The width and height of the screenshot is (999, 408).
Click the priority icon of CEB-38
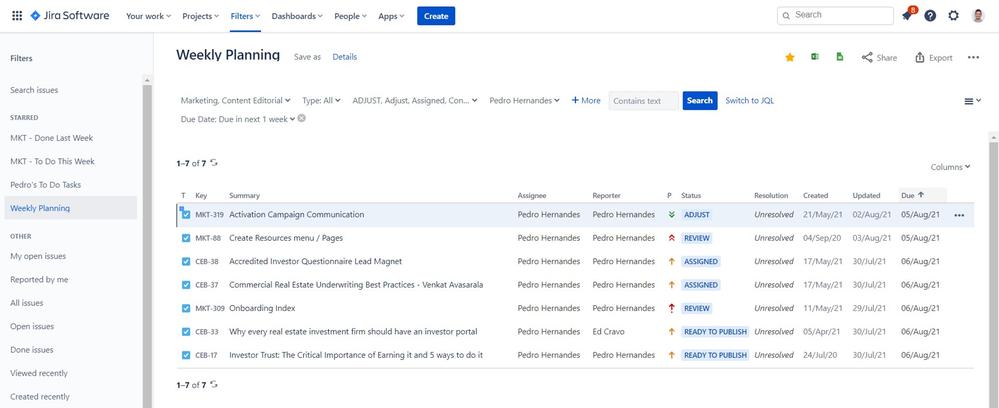[x=671, y=261]
